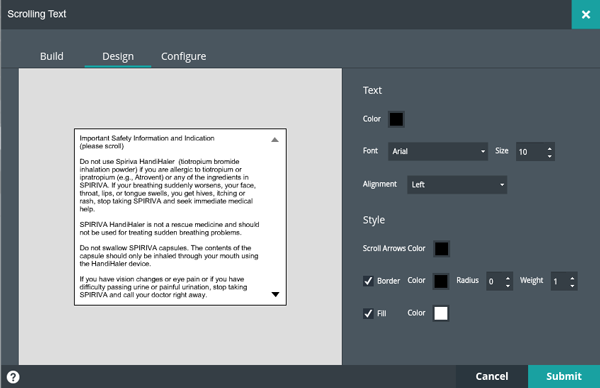
Task: Pick the white Fill Color swatch
Action: tap(440, 313)
